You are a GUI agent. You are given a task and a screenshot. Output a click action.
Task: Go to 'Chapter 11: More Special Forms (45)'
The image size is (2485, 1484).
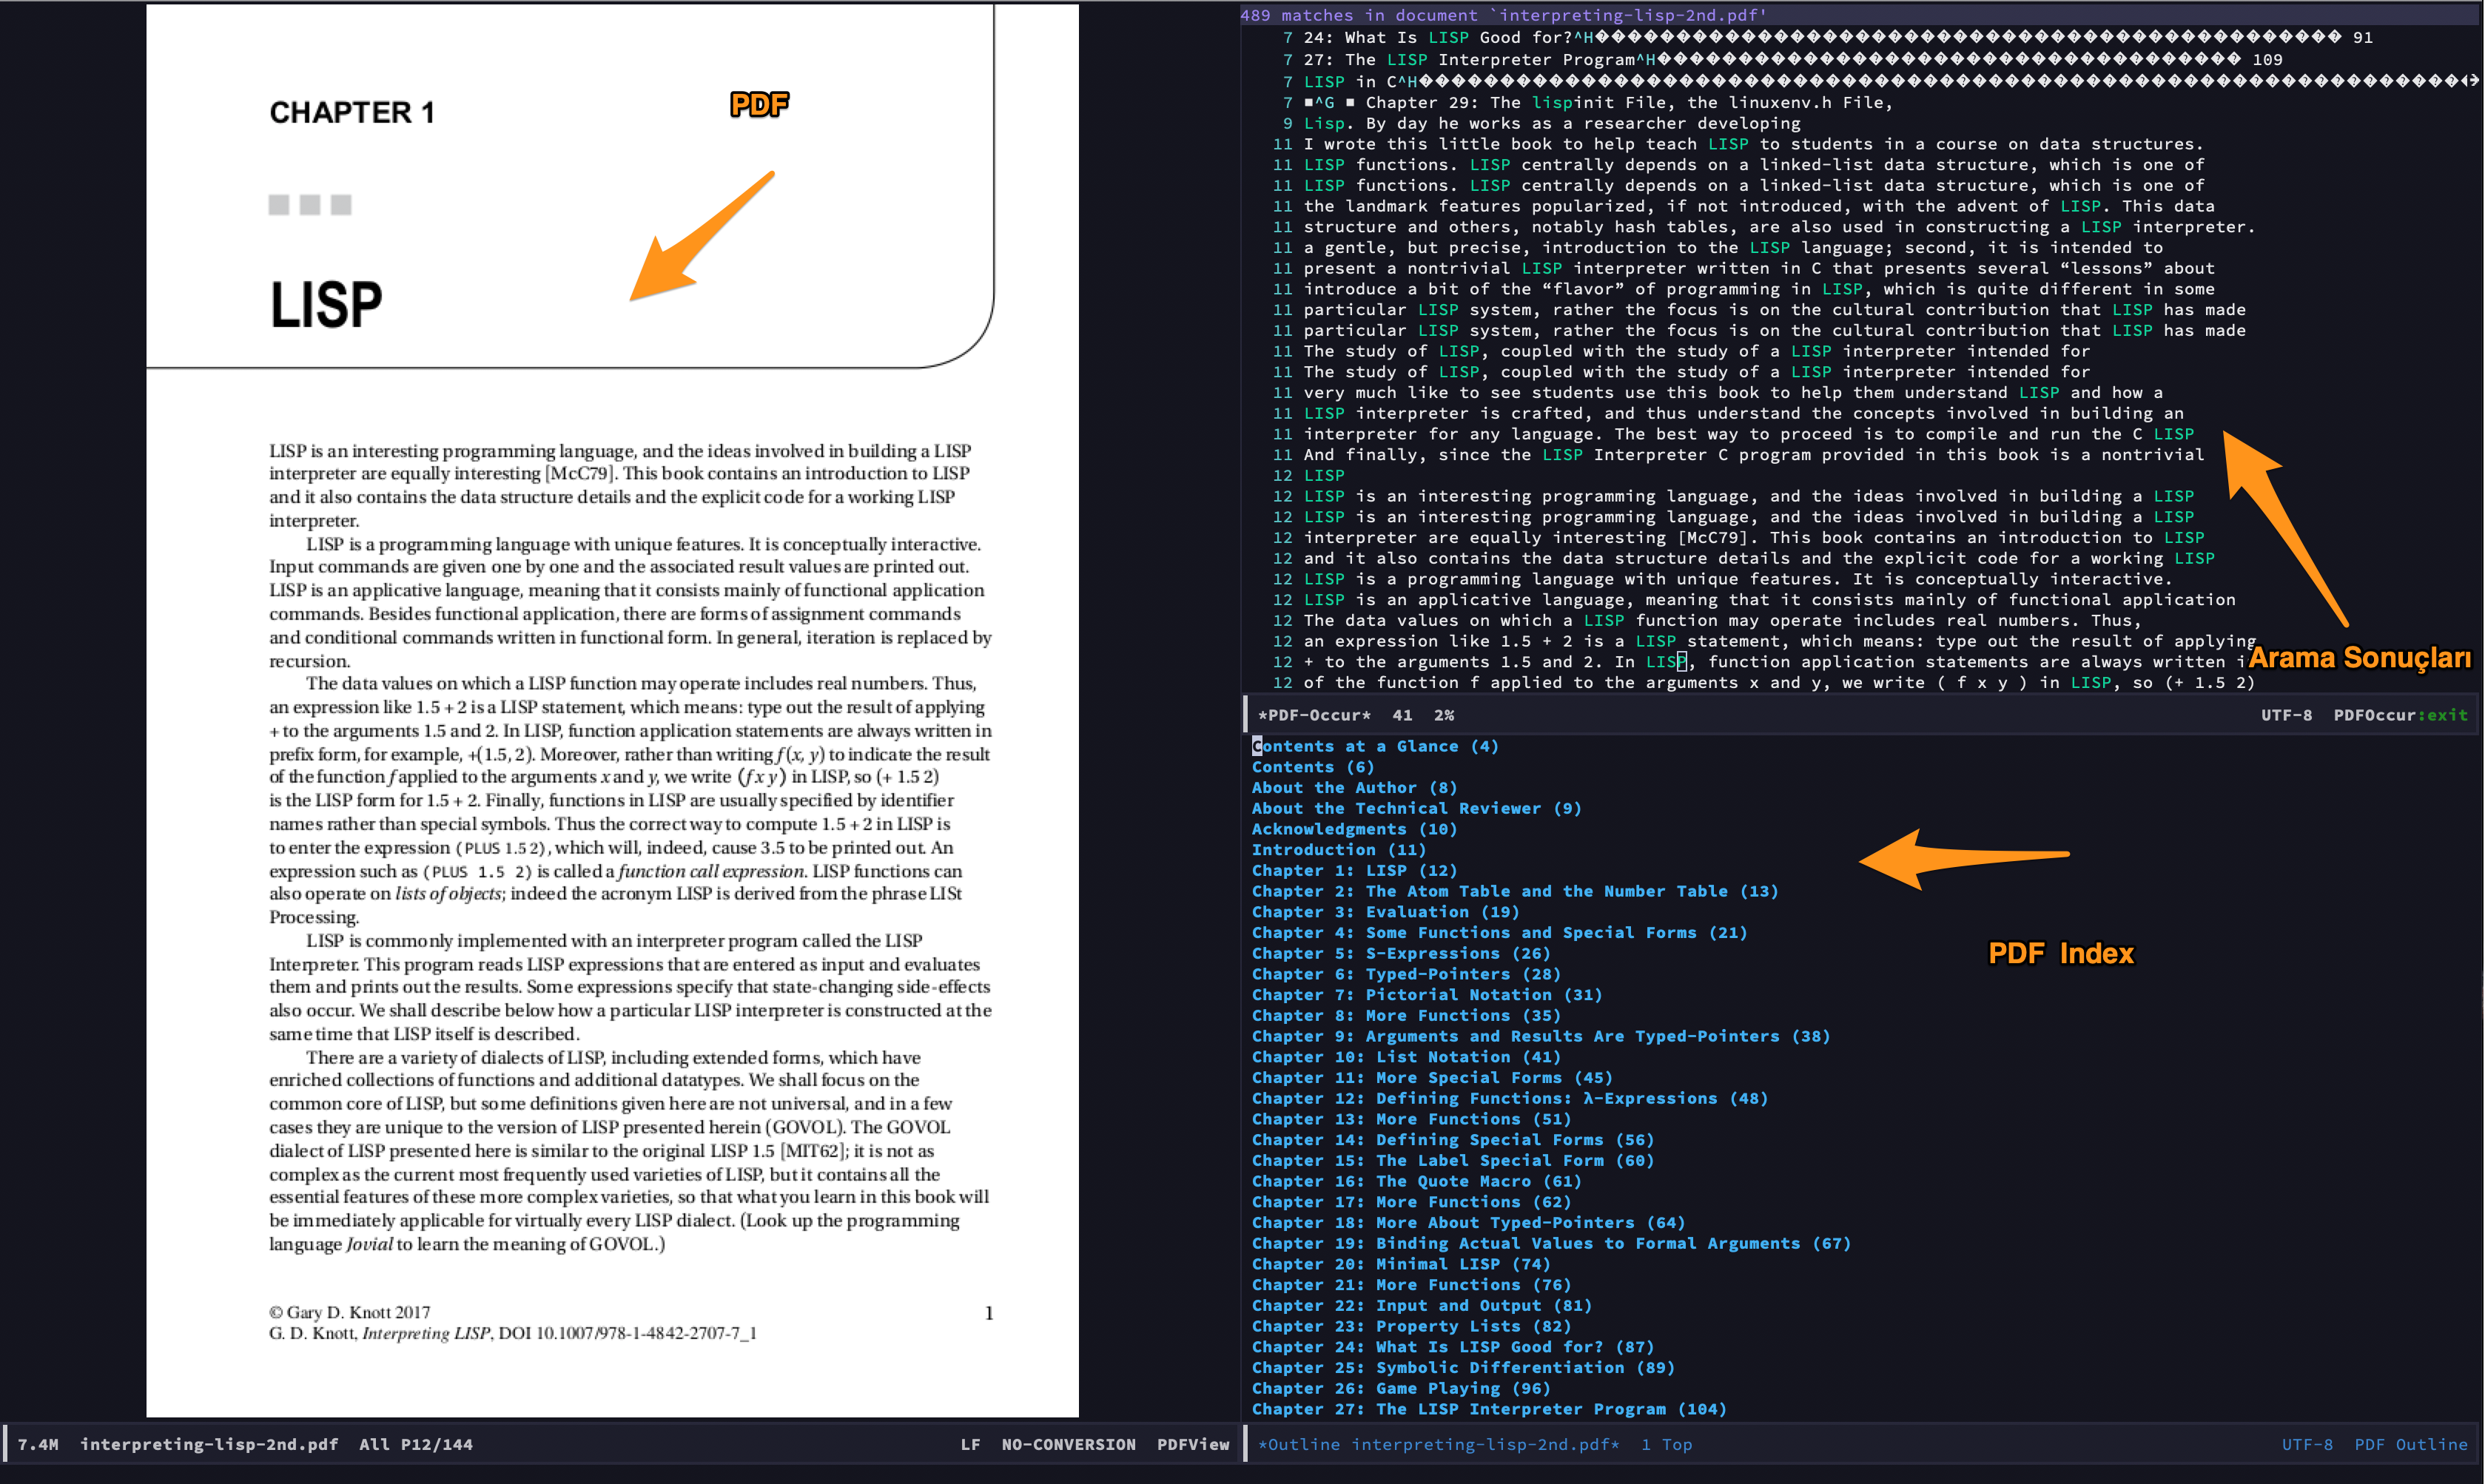1432,1078
